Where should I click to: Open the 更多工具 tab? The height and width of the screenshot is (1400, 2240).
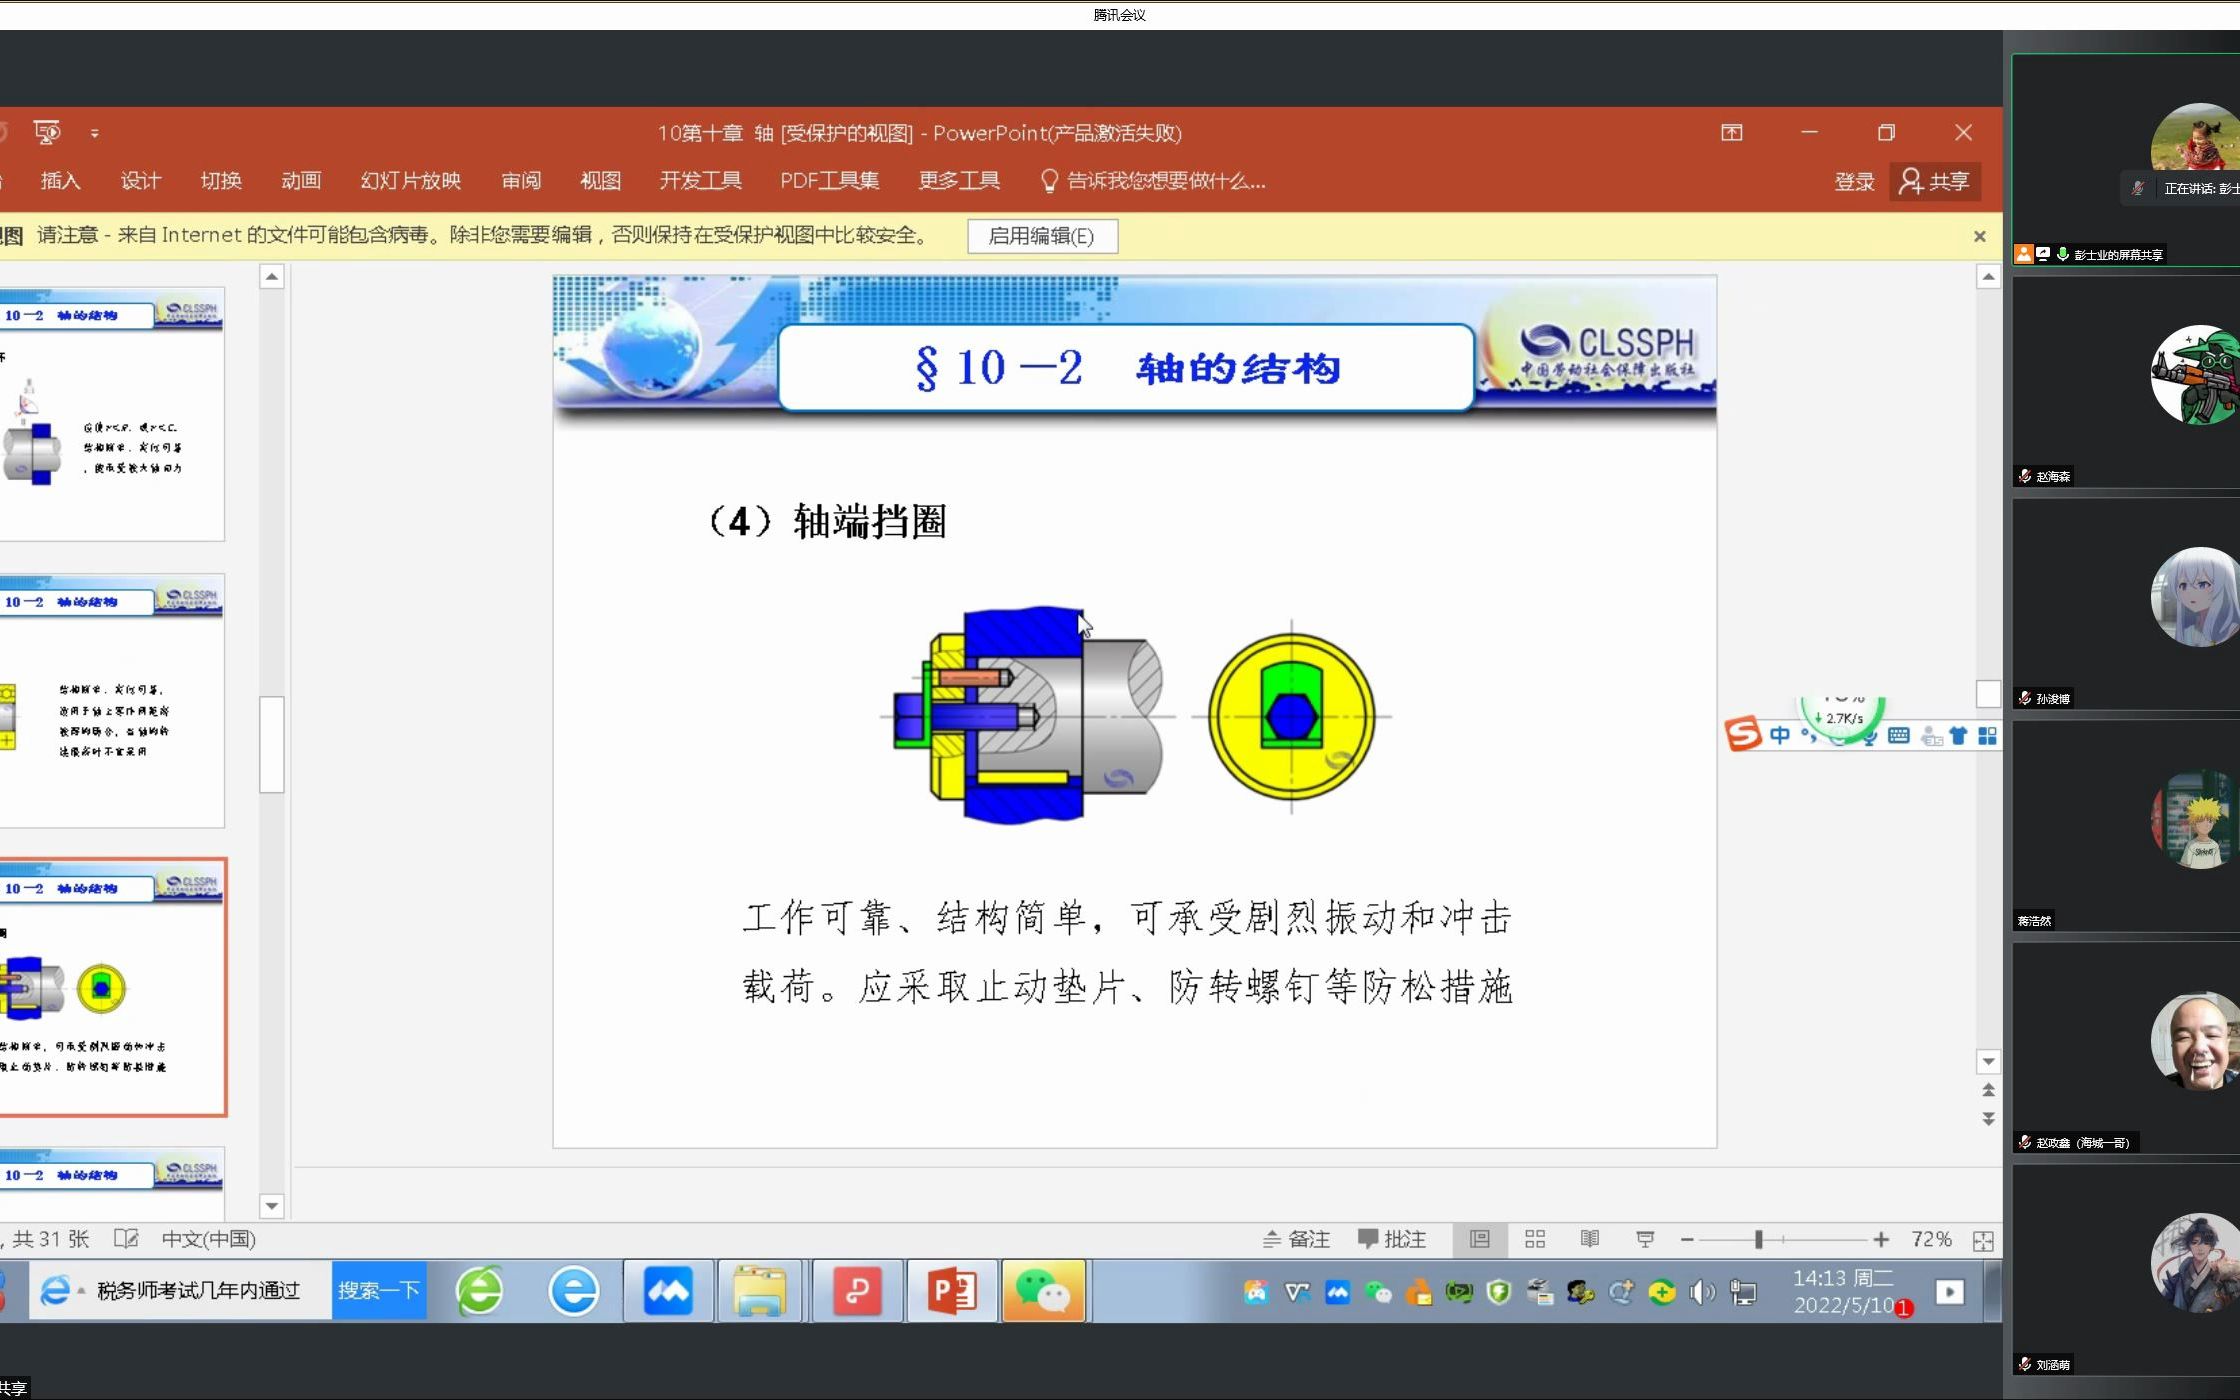pos(959,181)
